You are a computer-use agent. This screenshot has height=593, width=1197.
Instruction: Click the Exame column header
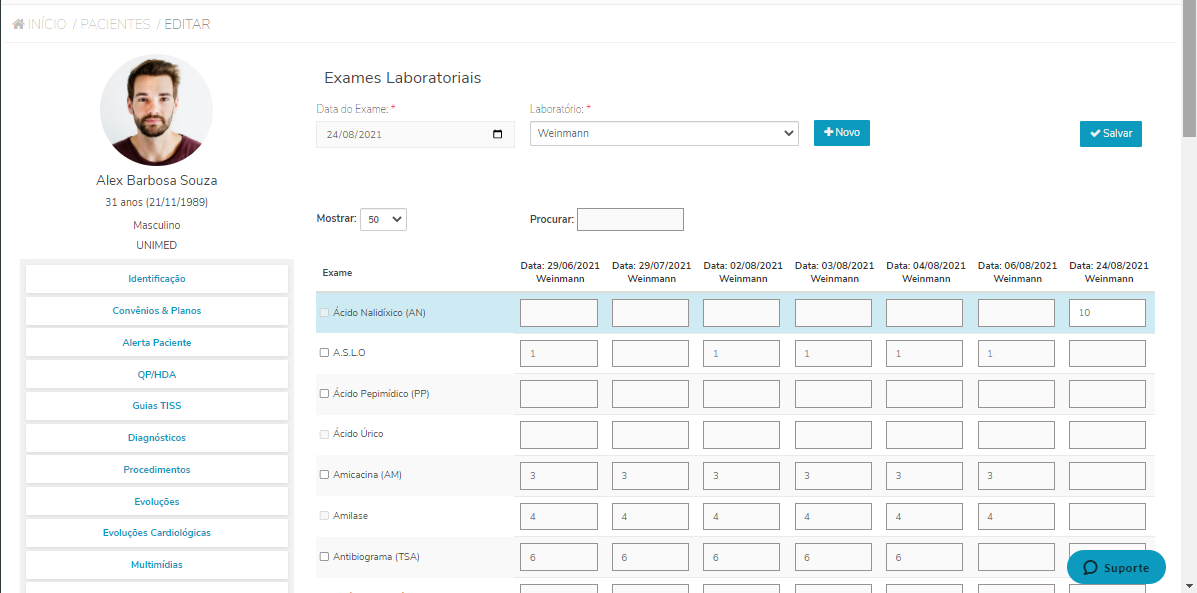tap(337, 272)
